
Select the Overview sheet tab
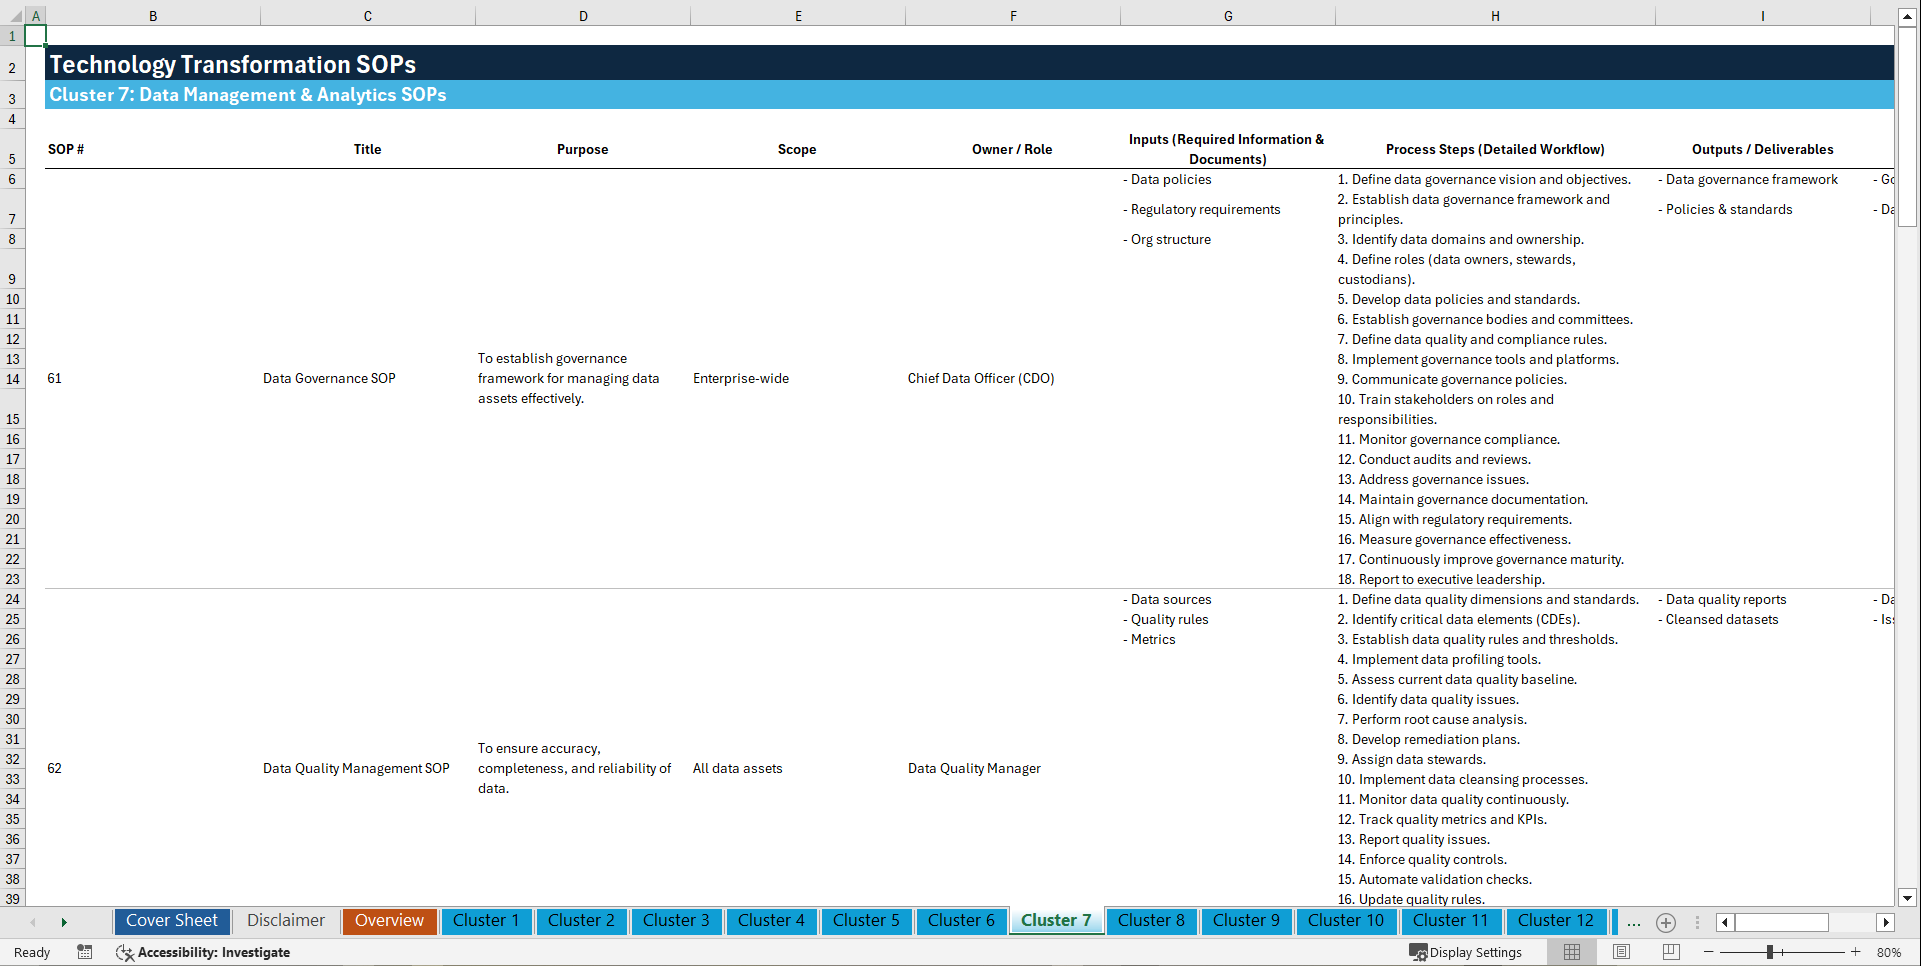pos(389,921)
